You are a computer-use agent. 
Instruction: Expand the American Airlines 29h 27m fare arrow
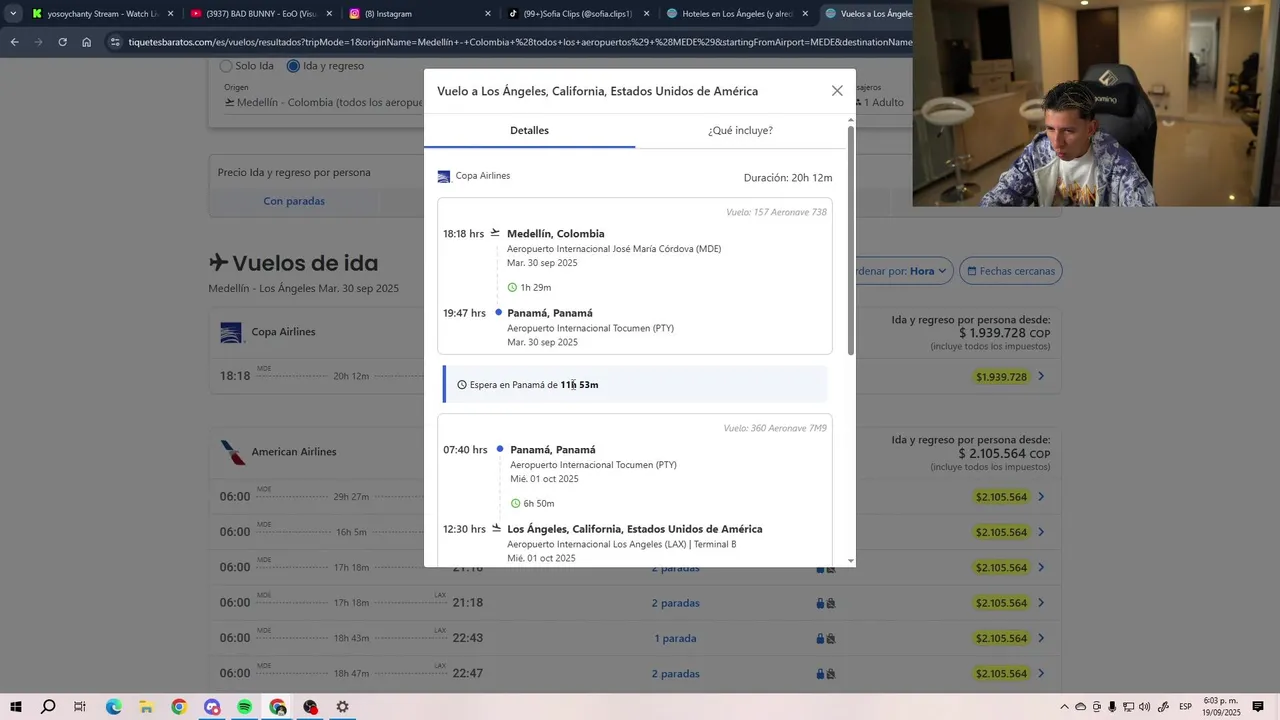pos(1041,497)
